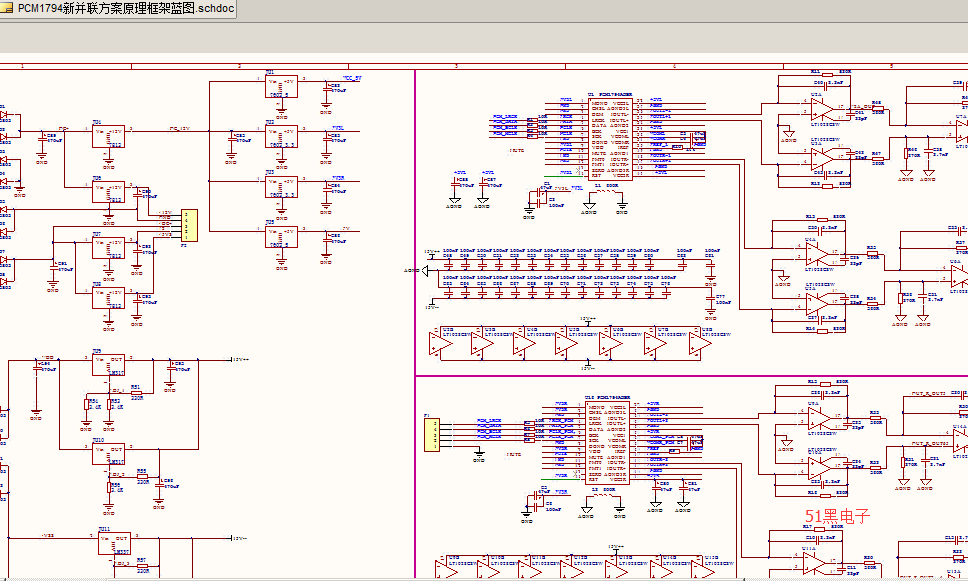Click the VCC_5V net label

click(x=352, y=77)
